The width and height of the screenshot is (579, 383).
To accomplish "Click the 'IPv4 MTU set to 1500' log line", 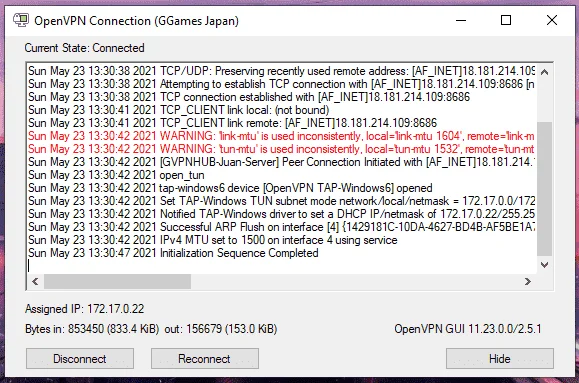I will 213,240.
